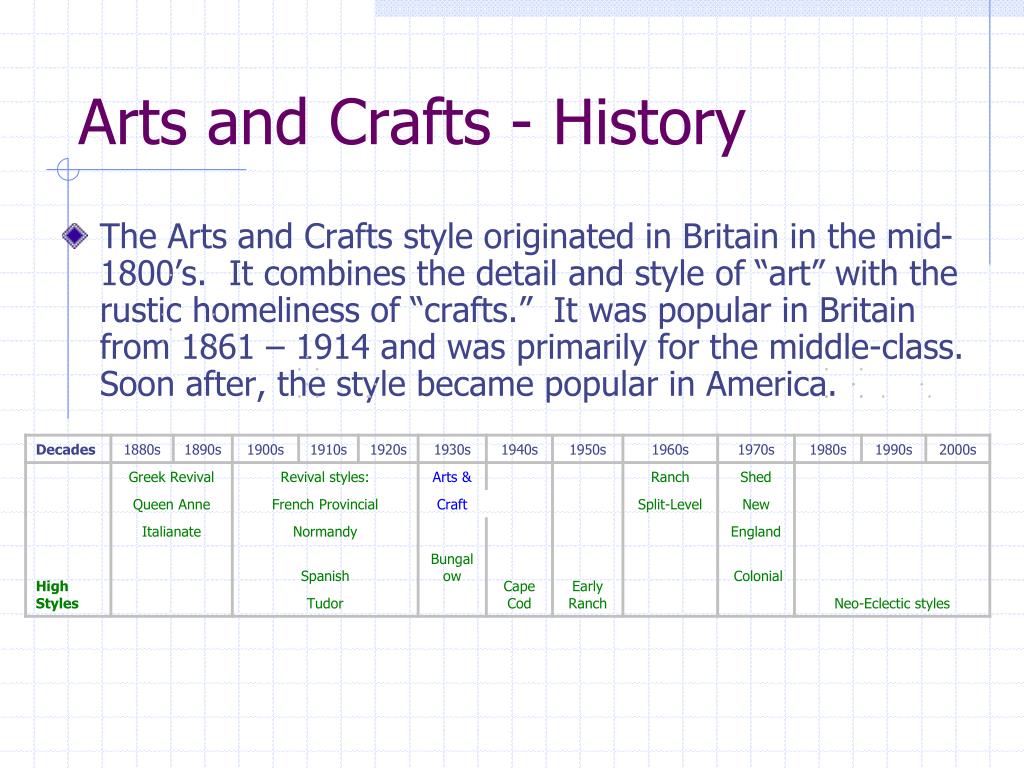
Task: Select the "1900s" decade cell
Action: click(x=265, y=450)
